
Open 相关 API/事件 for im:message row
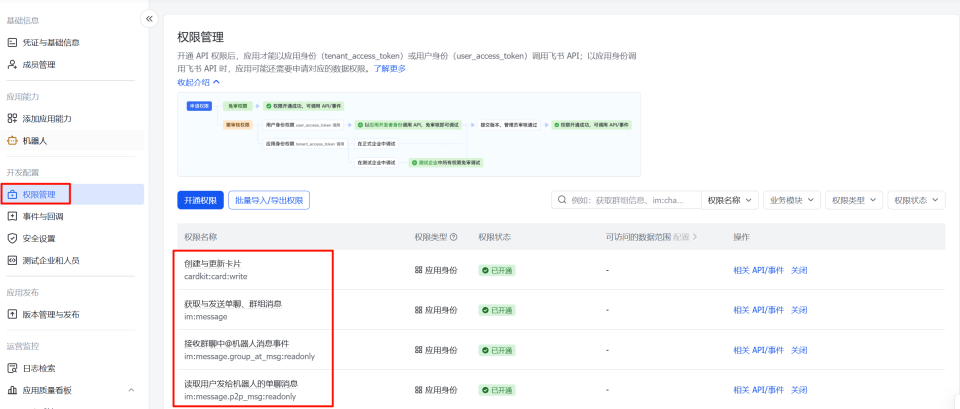pos(758,310)
